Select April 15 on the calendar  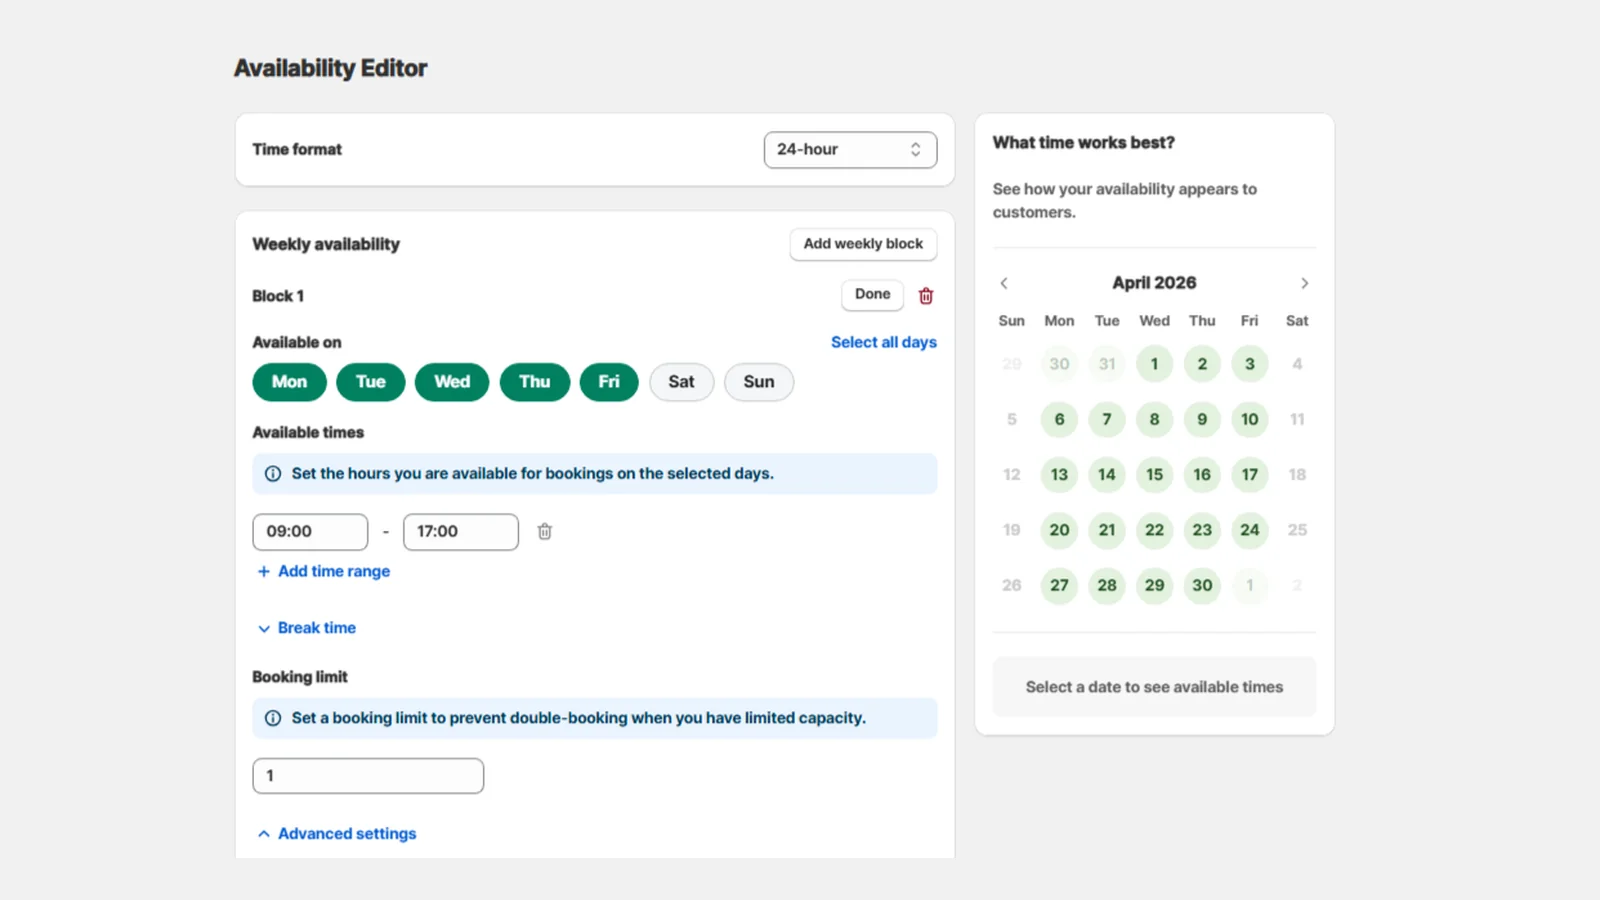point(1154,475)
